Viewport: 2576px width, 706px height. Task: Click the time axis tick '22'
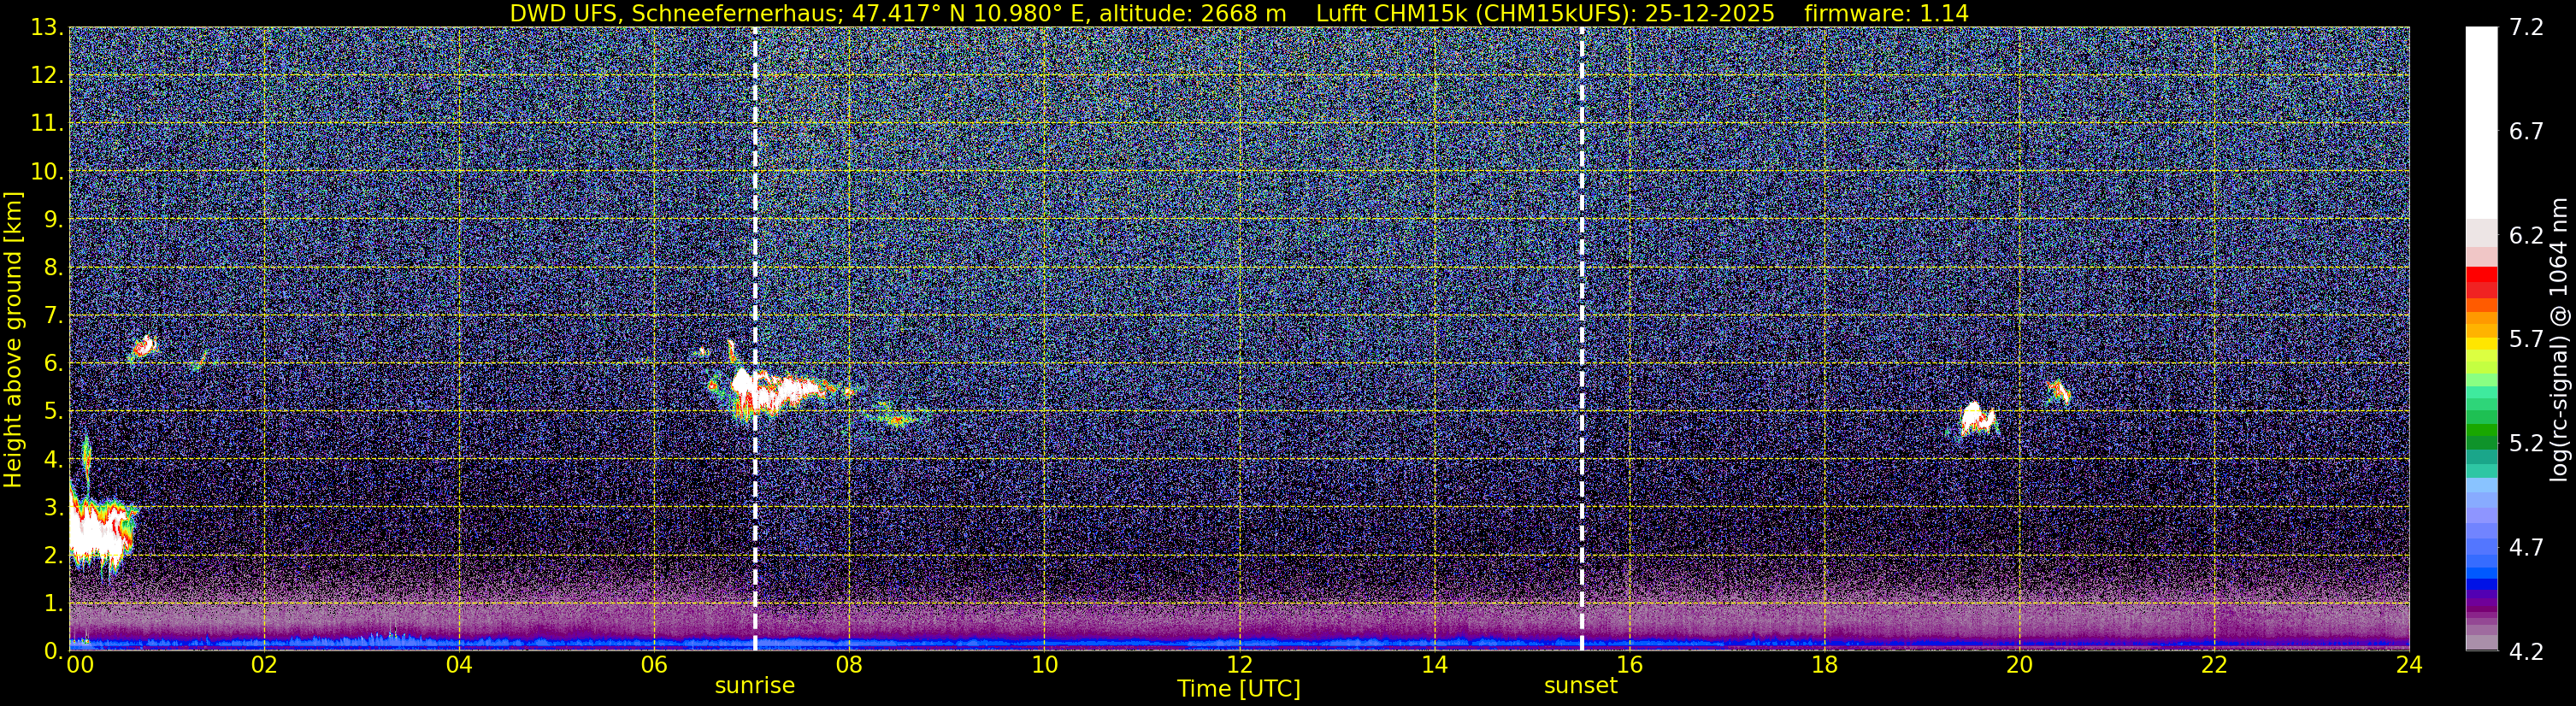[2214, 666]
